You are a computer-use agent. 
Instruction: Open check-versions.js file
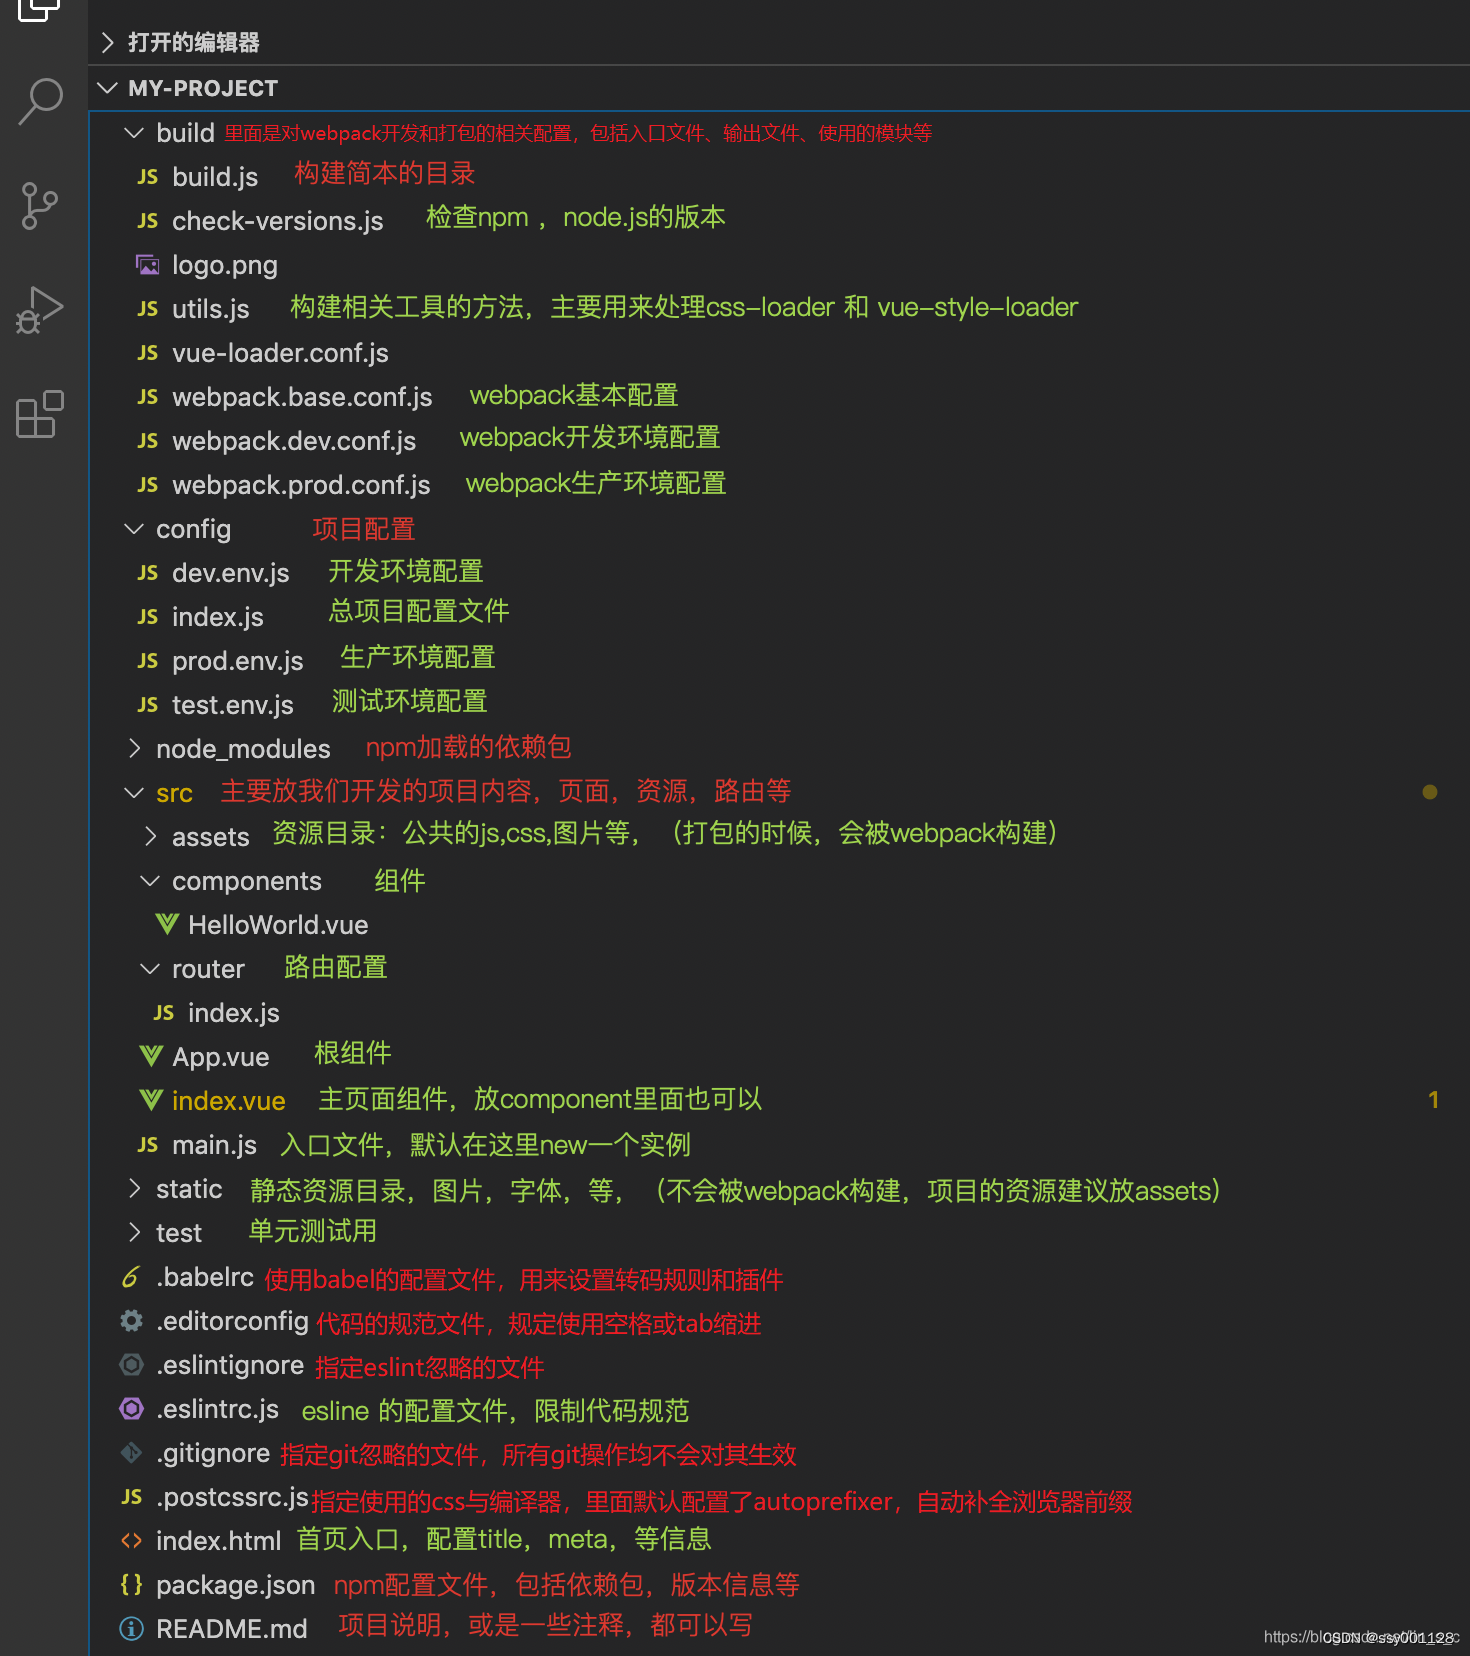(278, 221)
